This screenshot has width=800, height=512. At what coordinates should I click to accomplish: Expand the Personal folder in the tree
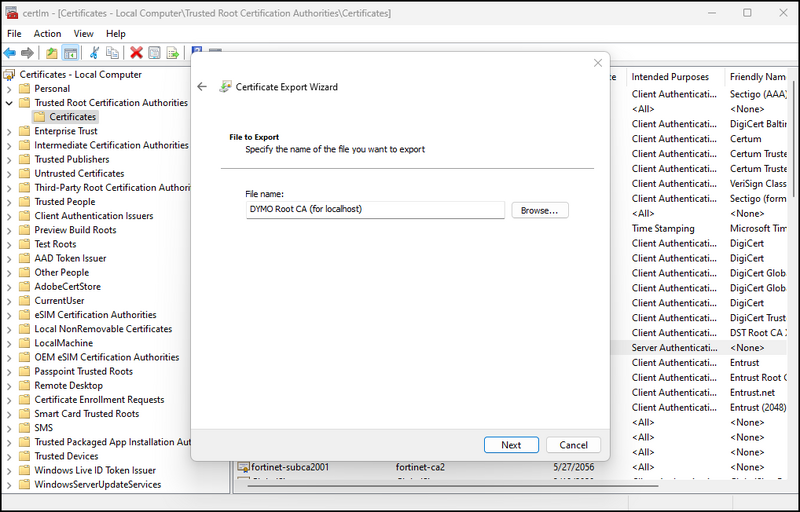coord(10,89)
